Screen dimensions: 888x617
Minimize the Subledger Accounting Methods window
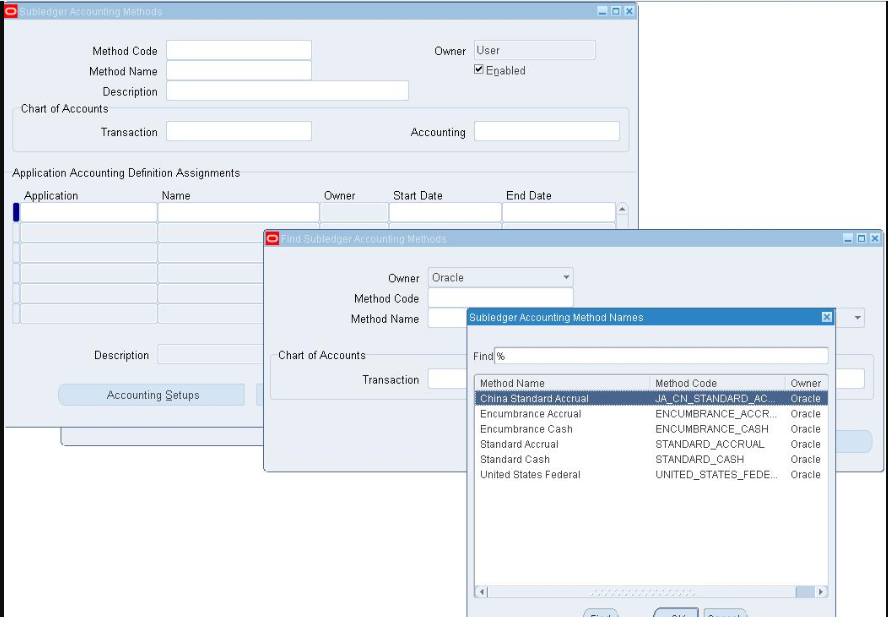pyautogui.click(x=602, y=11)
